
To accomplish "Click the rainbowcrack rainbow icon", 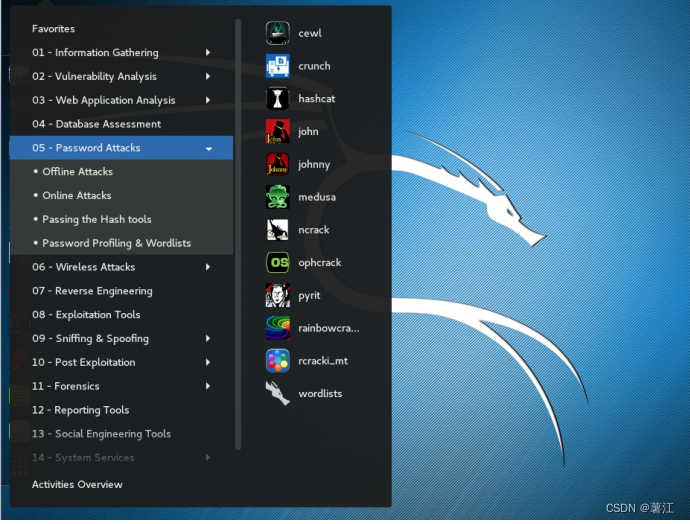I will [278, 328].
